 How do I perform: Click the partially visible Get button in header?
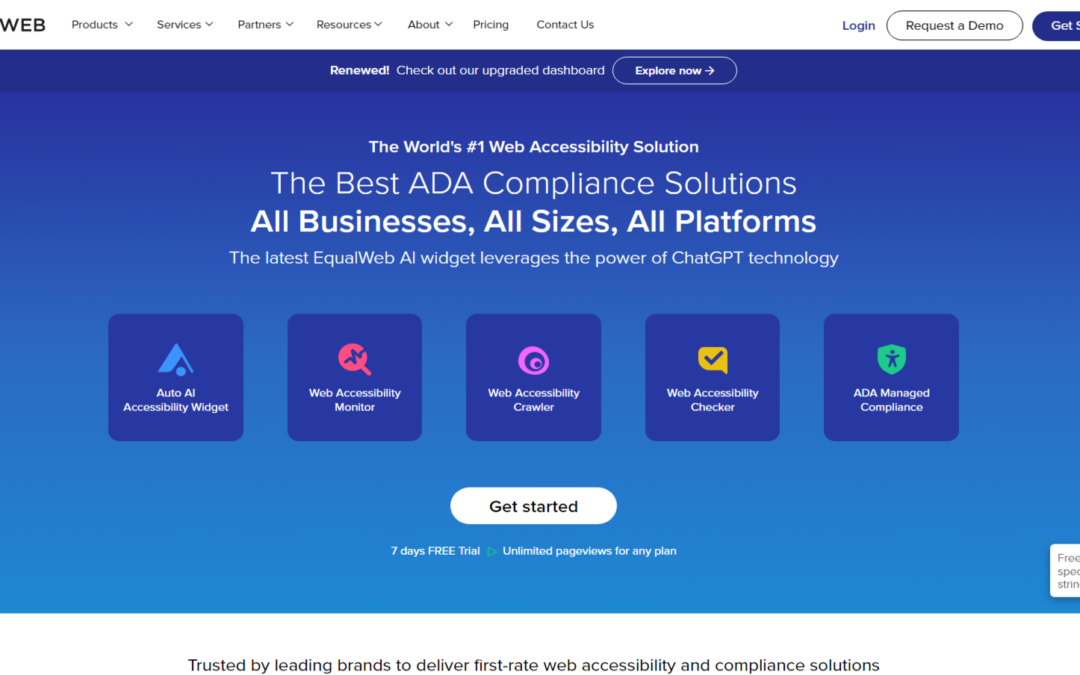click(x=1057, y=25)
